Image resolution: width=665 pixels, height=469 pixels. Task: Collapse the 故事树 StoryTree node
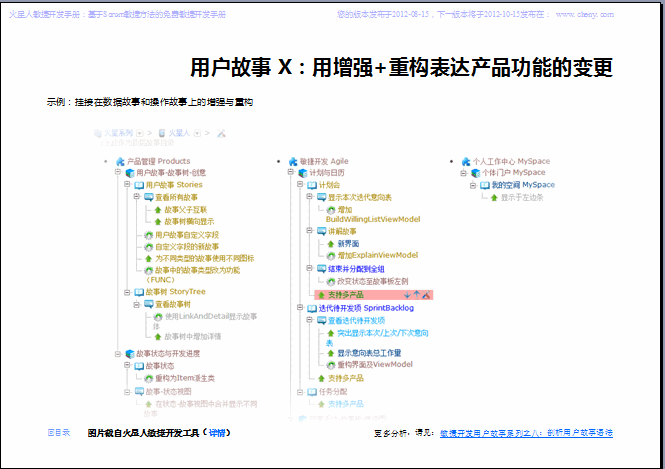127,292
